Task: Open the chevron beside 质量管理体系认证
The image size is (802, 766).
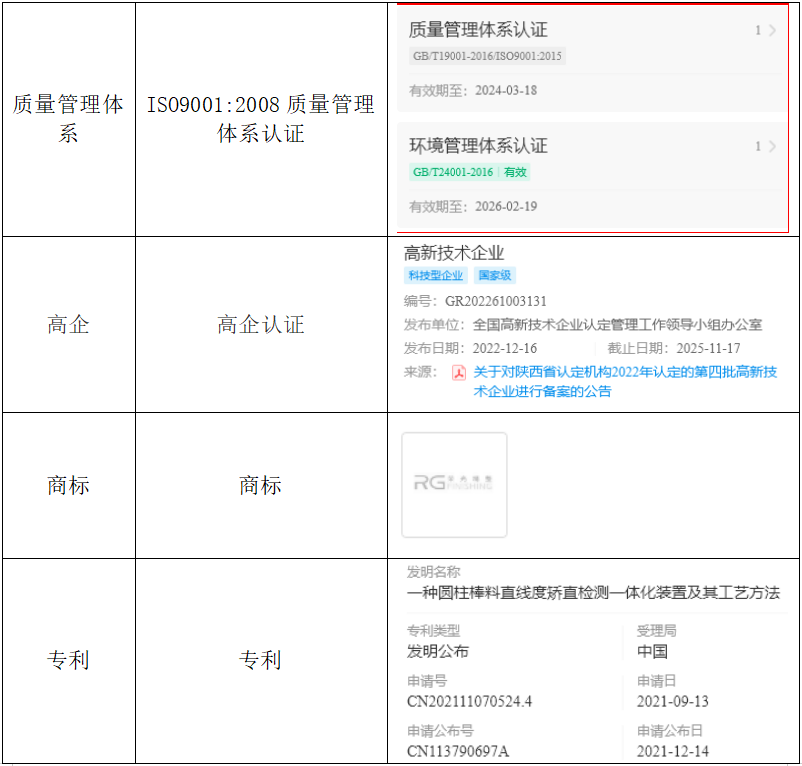Action: [x=772, y=31]
